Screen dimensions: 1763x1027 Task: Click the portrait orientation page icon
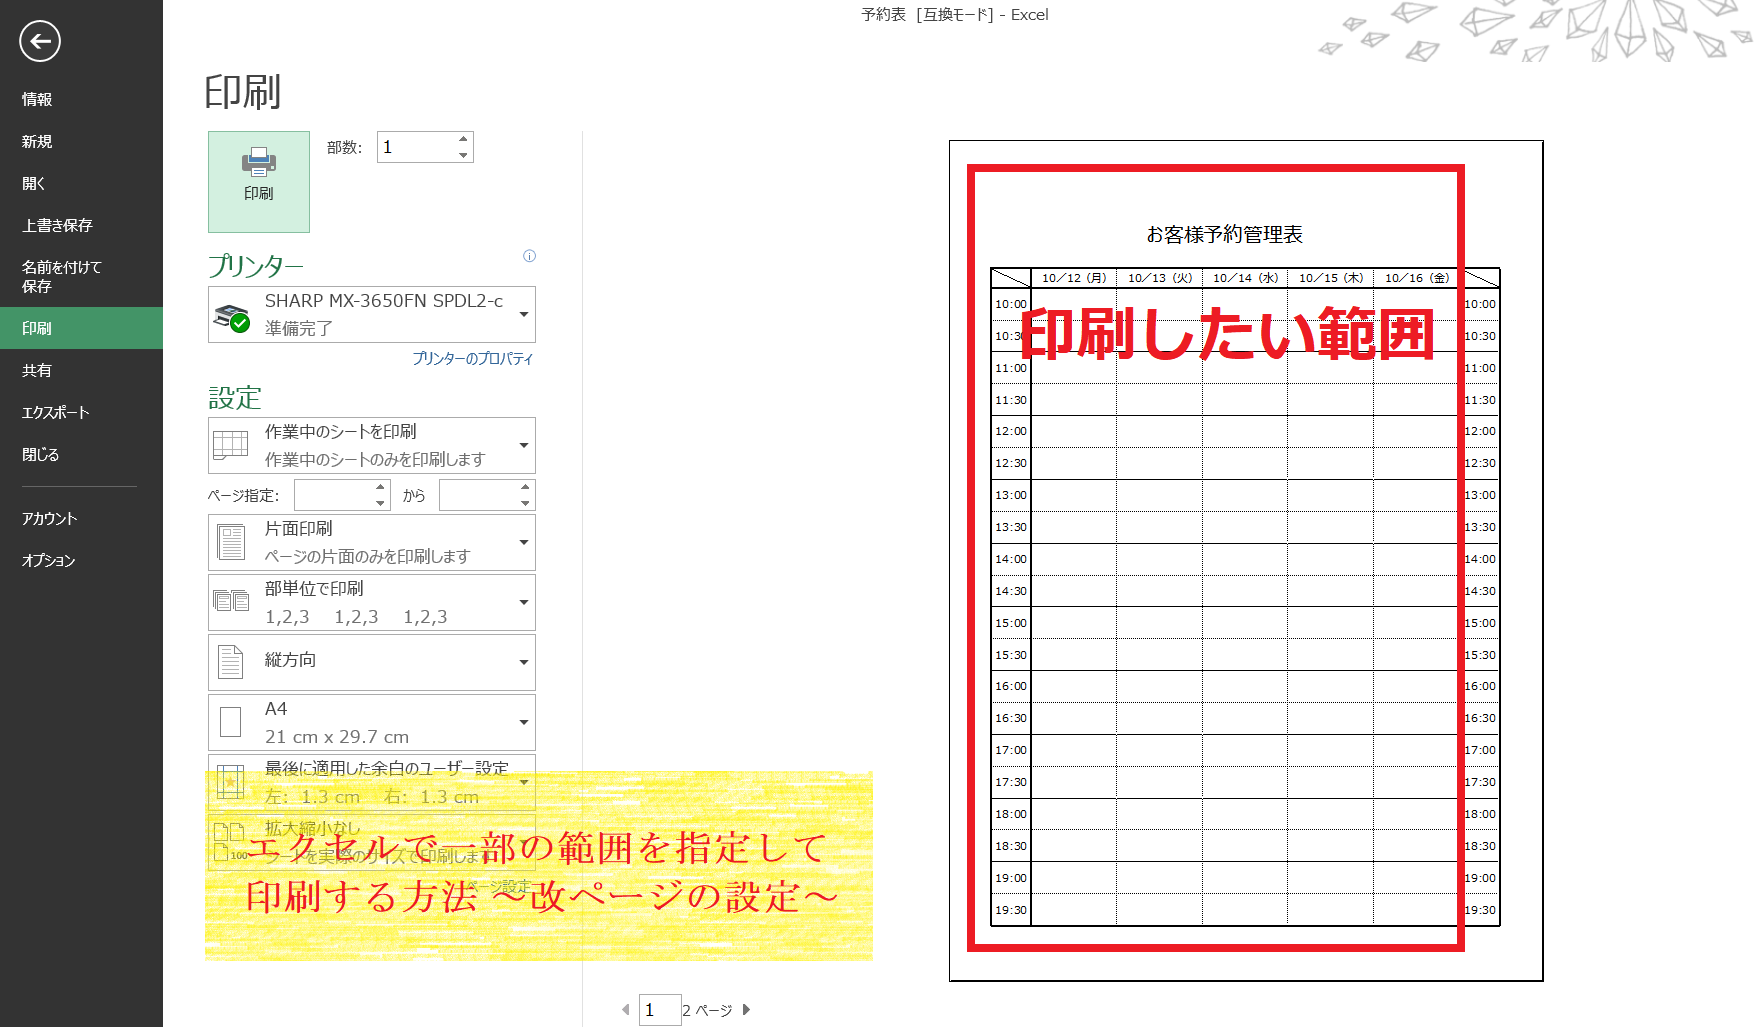(x=231, y=661)
